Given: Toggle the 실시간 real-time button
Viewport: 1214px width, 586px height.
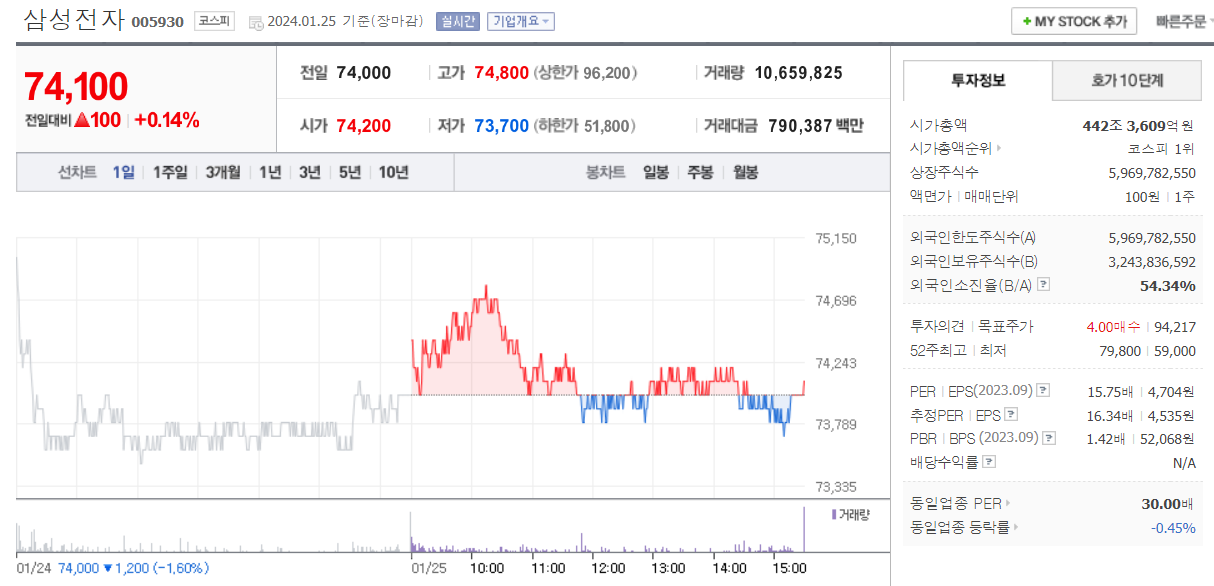Looking at the screenshot, I should coord(458,21).
